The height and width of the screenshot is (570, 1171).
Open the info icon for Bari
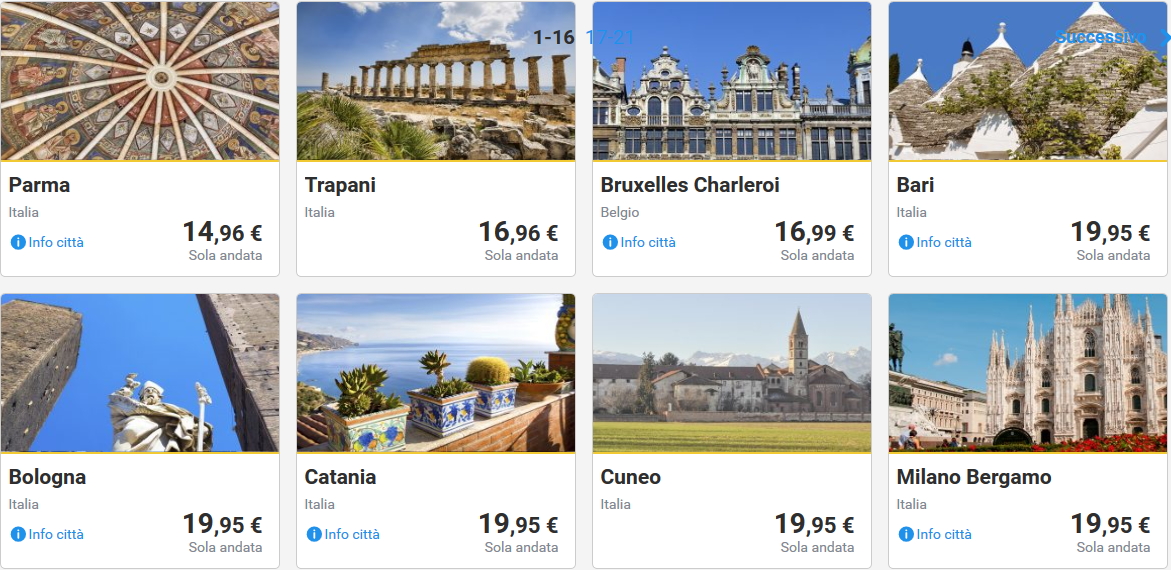point(906,243)
